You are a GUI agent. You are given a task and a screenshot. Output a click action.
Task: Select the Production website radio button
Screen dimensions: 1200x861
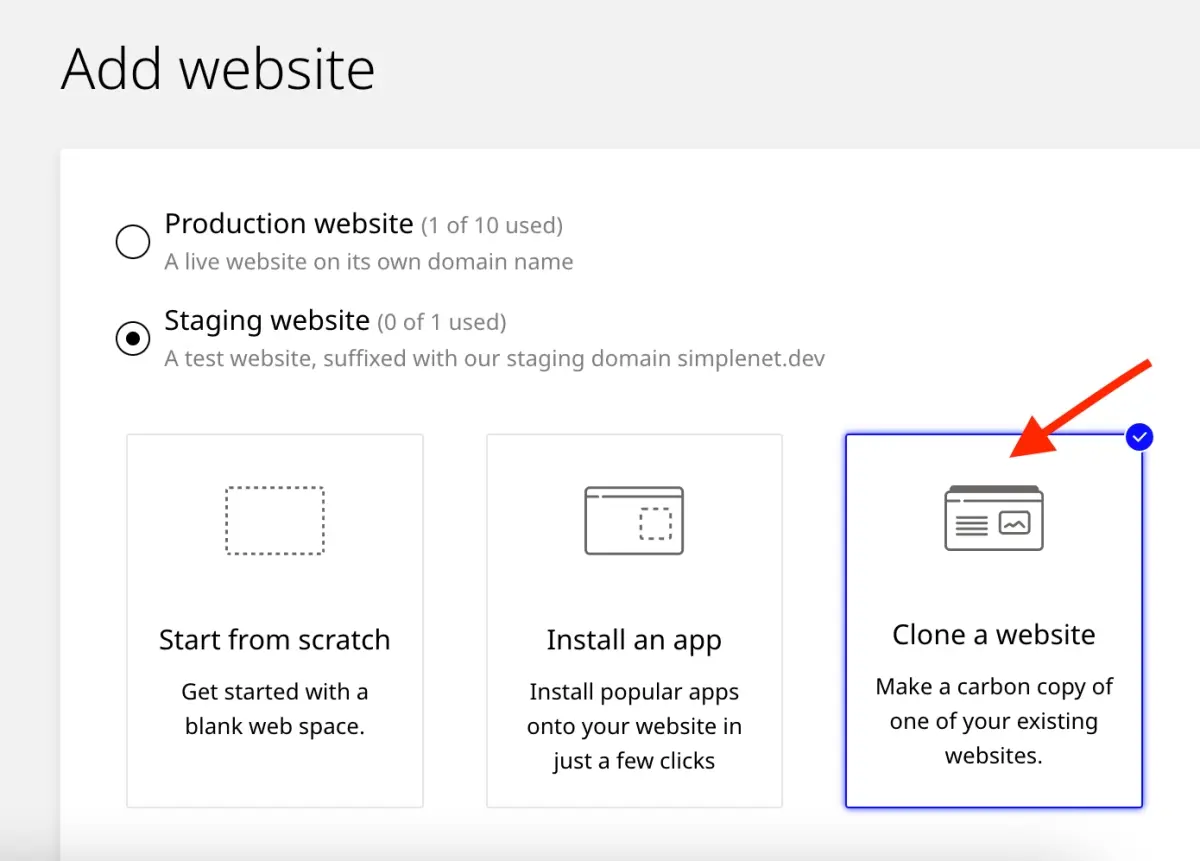[x=133, y=241]
